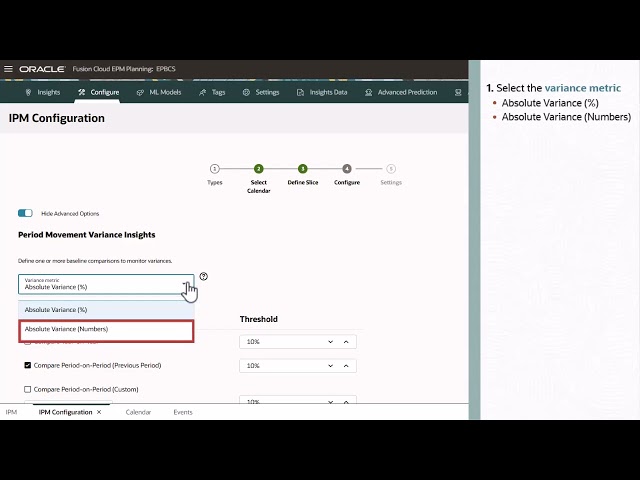Increase the first threshold value
Viewport: 640px width, 480px height.
pos(346,342)
